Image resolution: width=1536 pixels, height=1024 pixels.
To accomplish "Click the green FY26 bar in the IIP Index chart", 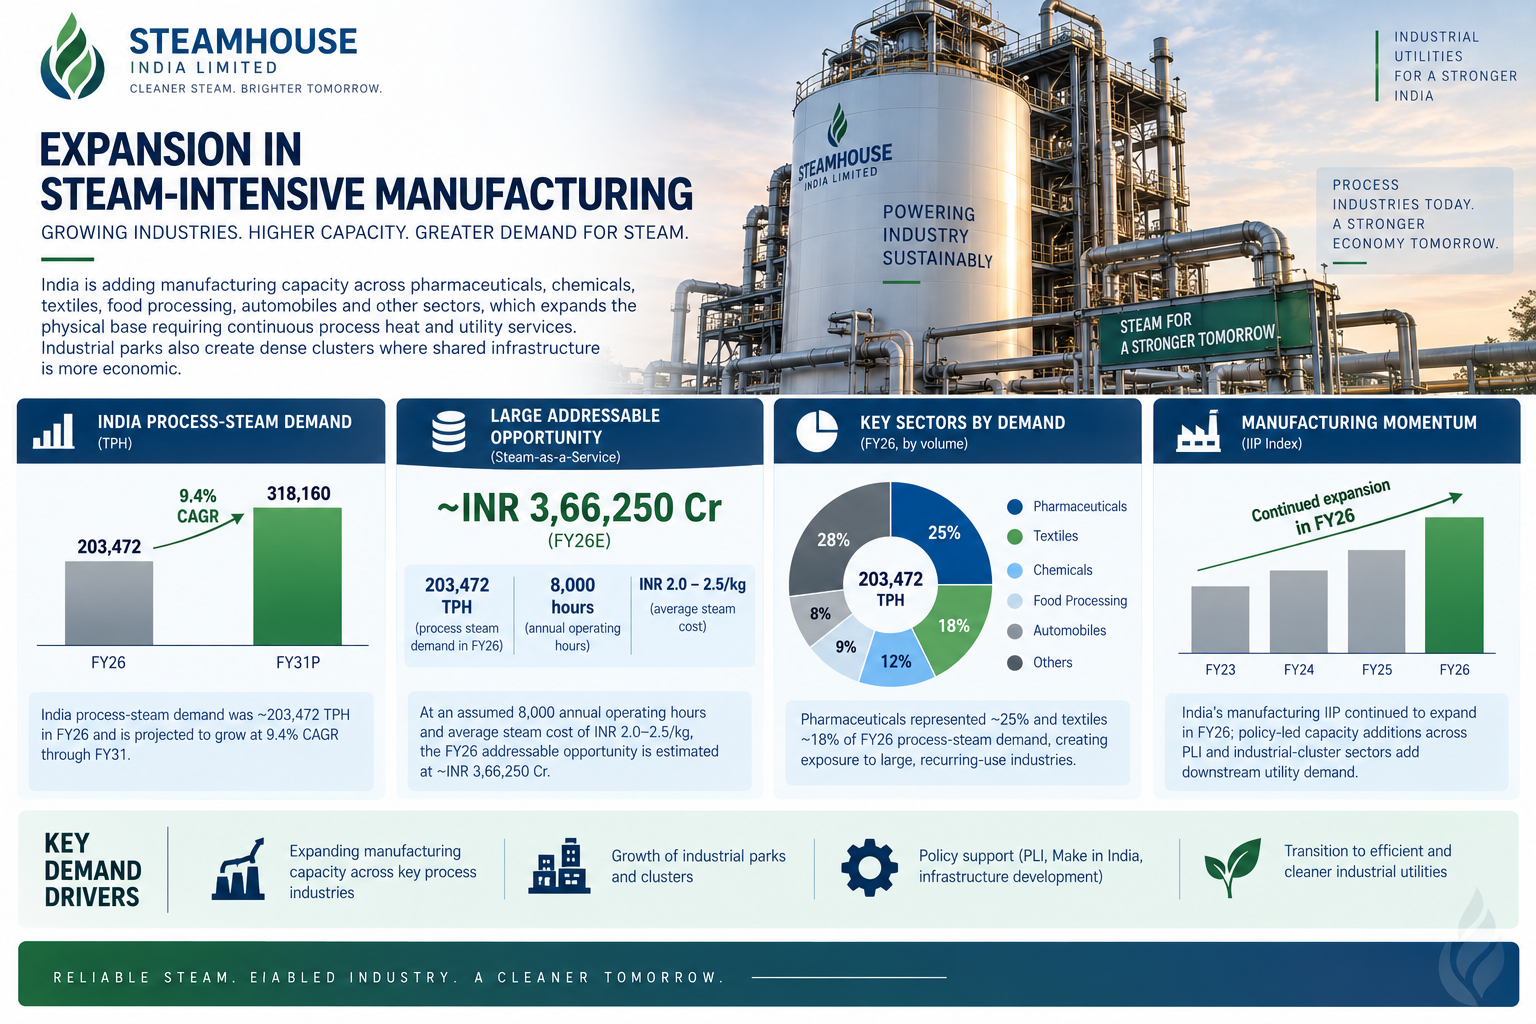I will (1454, 585).
